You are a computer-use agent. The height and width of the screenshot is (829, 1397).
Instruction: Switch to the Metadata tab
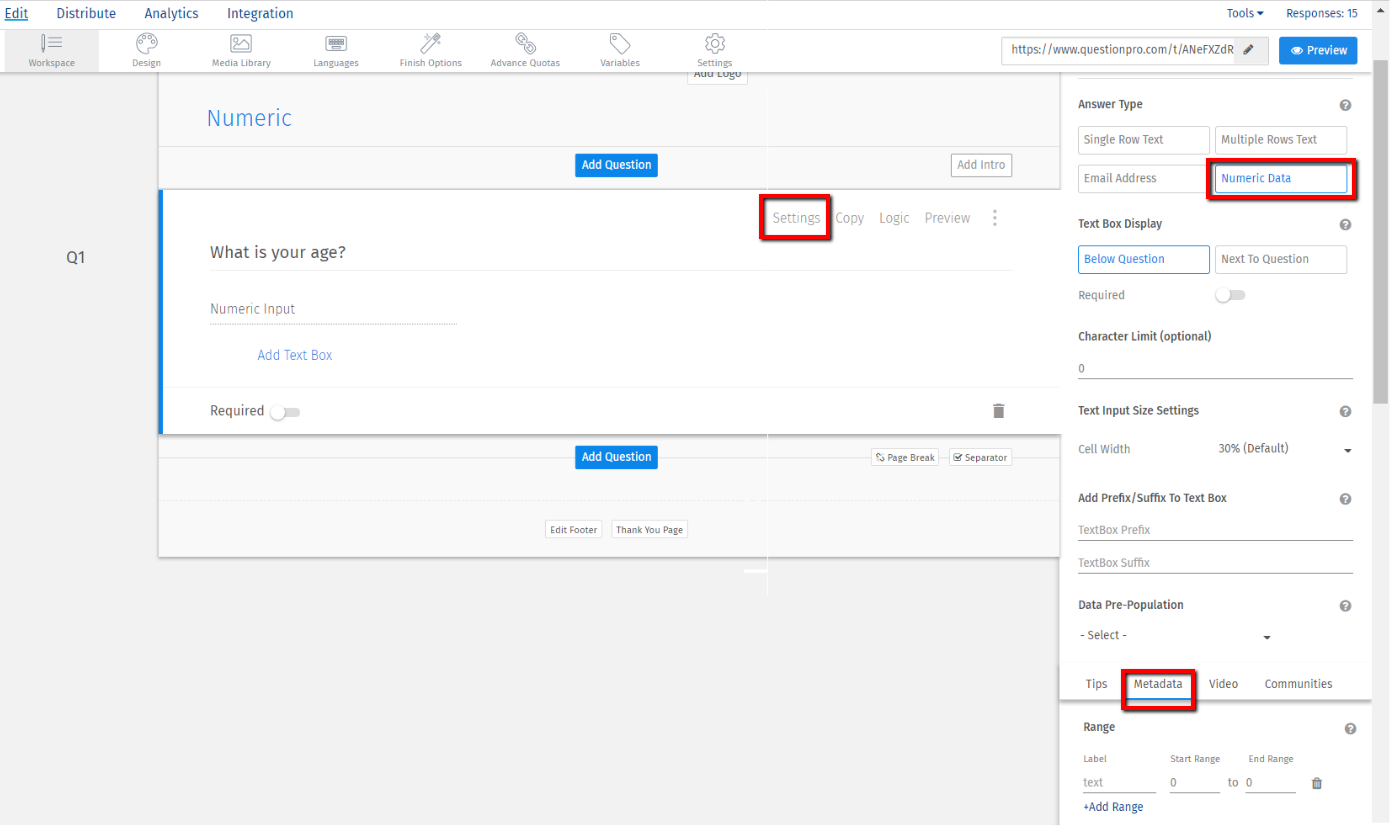[x=1157, y=684]
